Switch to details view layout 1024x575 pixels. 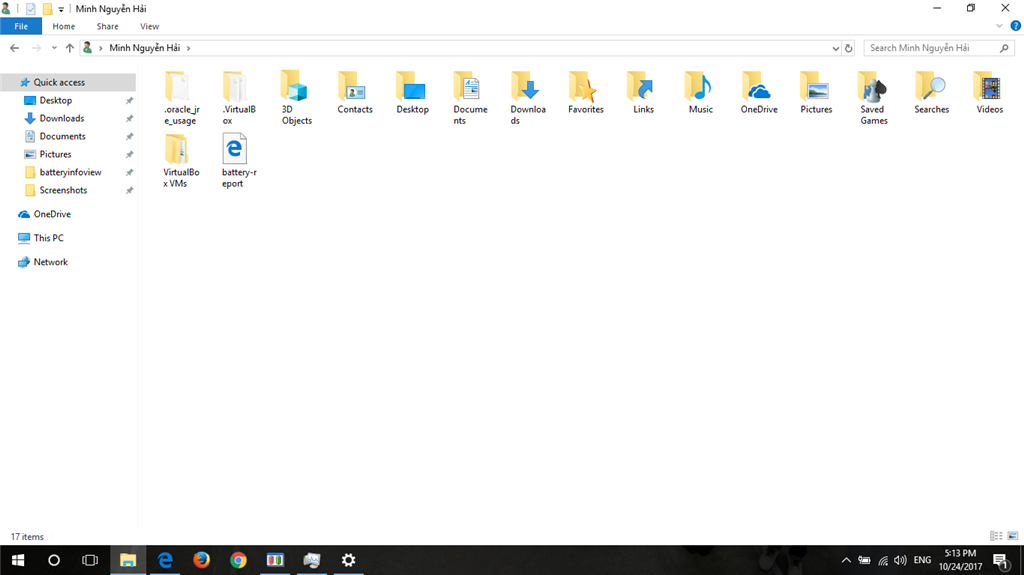coord(996,536)
